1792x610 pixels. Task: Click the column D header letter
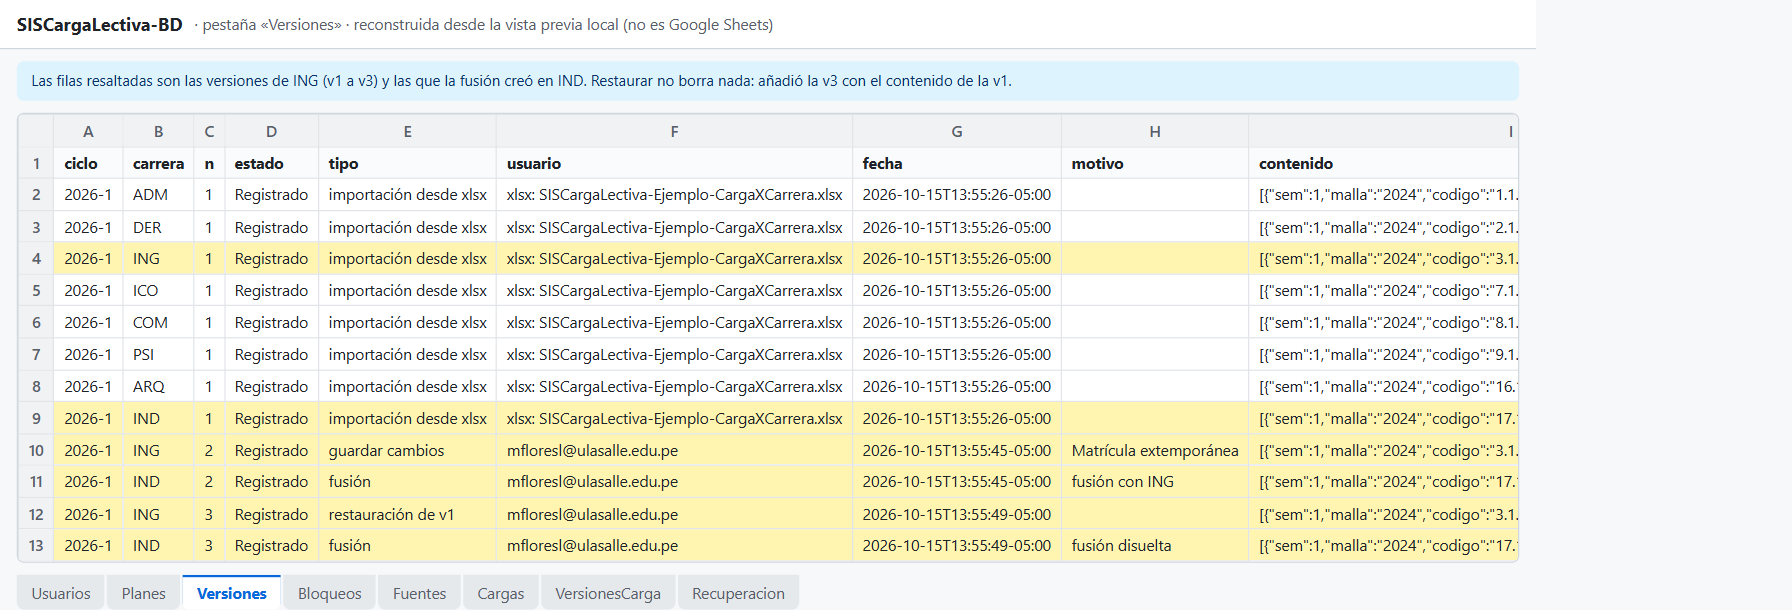click(x=271, y=131)
